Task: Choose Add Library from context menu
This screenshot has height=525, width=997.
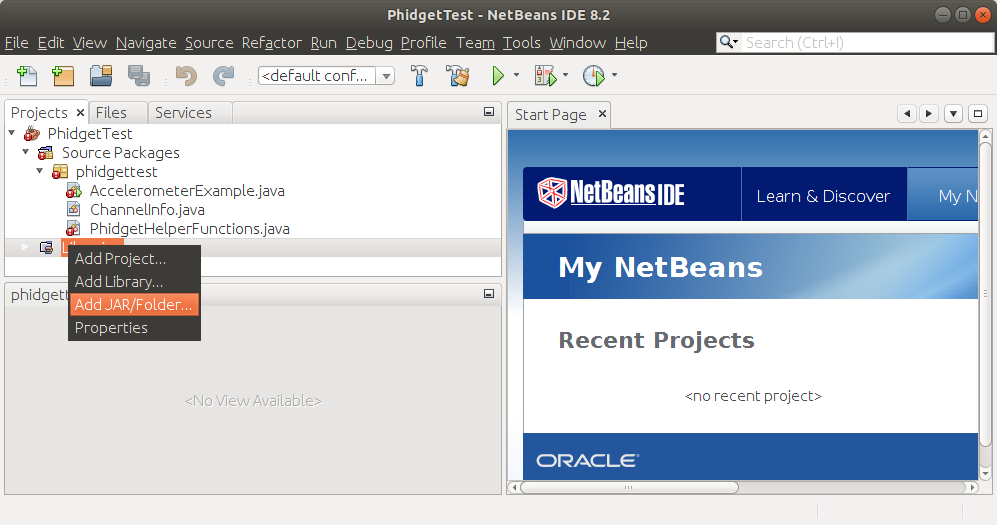Action: click(x=134, y=282)
